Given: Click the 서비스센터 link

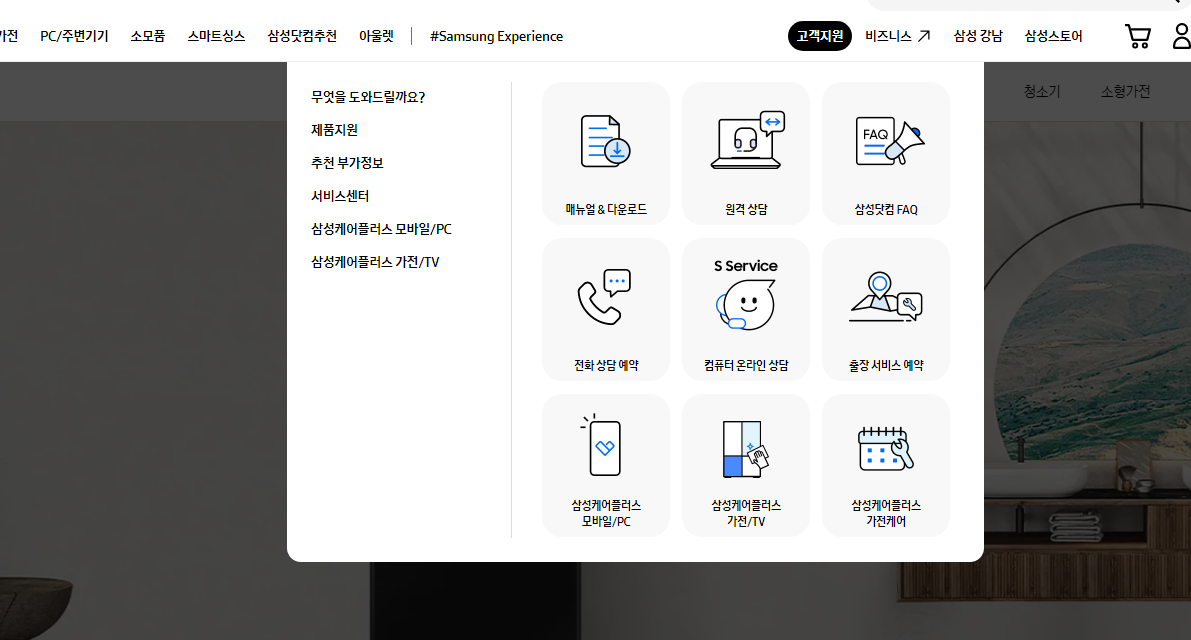Looking at the screenshot, I should pos(340,196).
